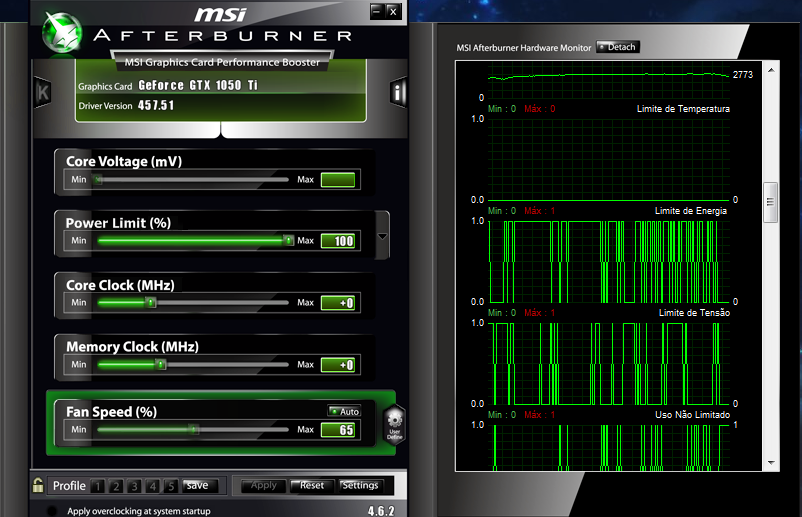Viewport: 802px width, 517px height.
Task: Expand the Power Limit dropdown arrow
Action: coord(382,236)
